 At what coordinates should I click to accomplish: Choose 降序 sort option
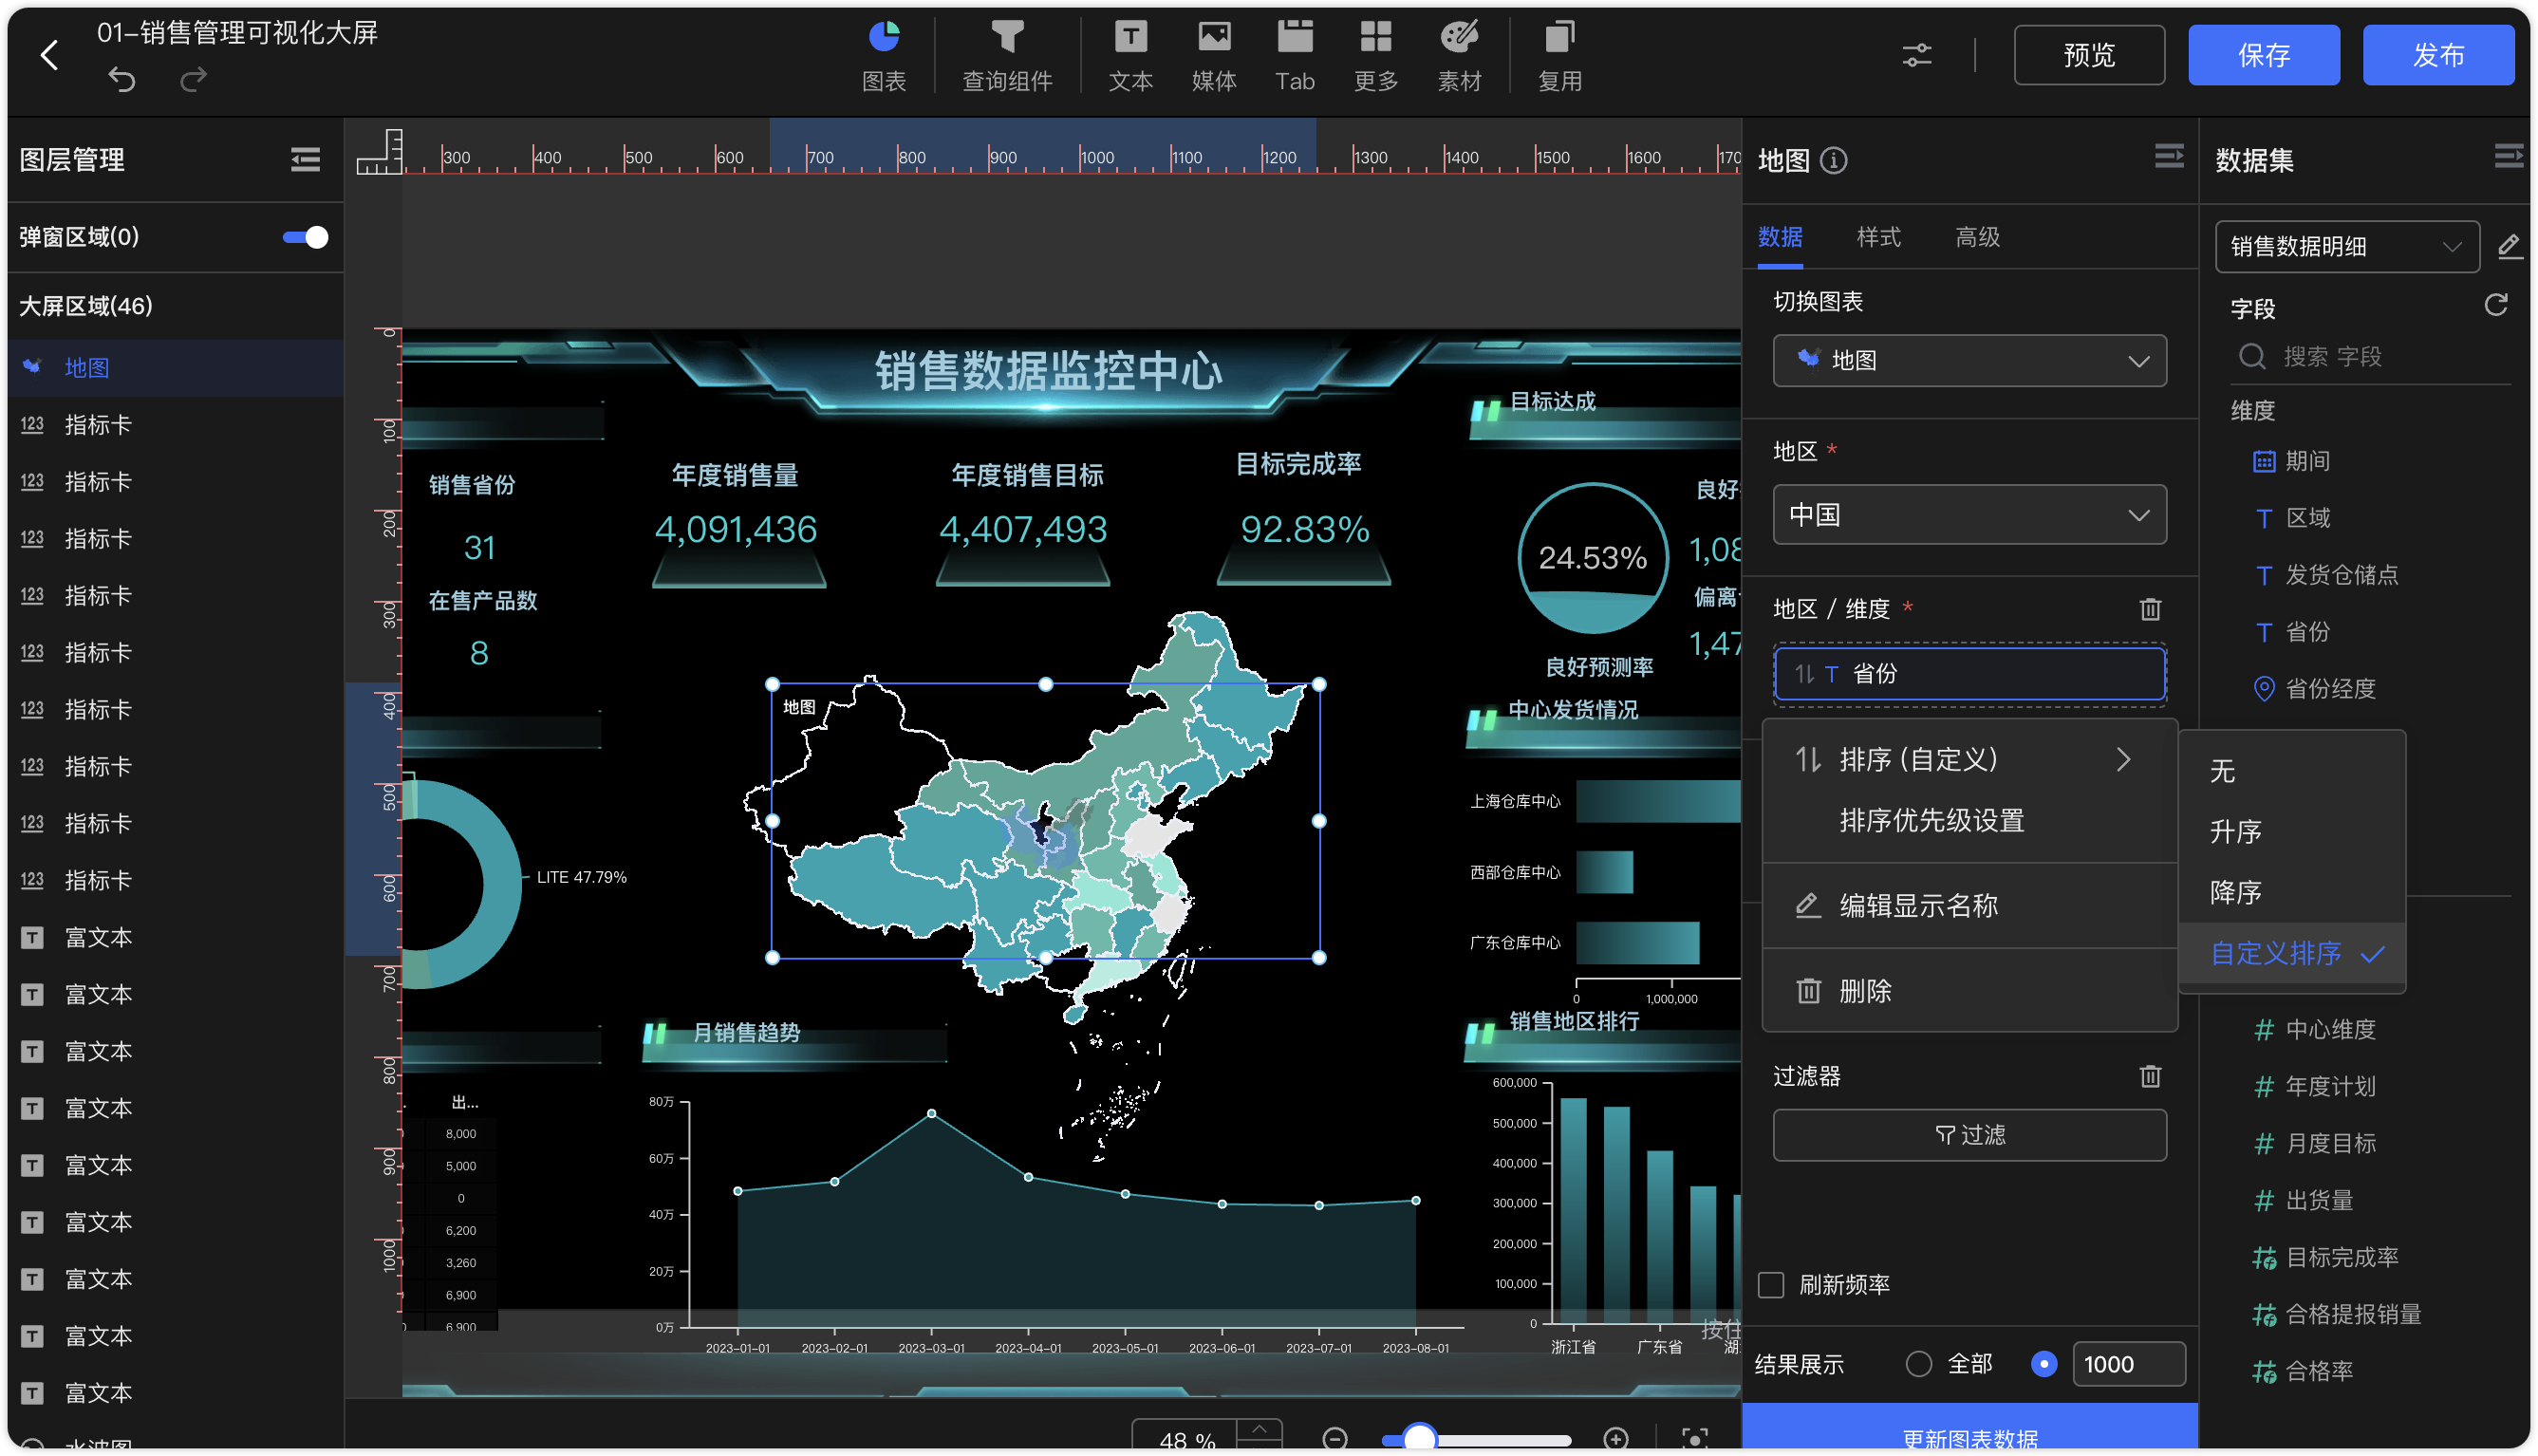pos(2292,892)
